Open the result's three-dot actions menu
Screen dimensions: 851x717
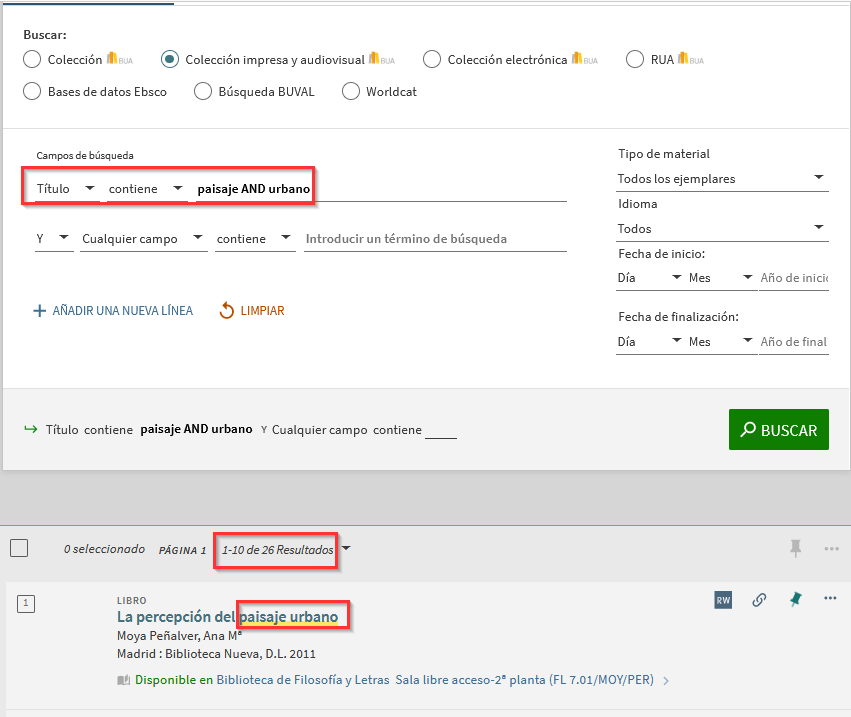click(x=830, y=599)
